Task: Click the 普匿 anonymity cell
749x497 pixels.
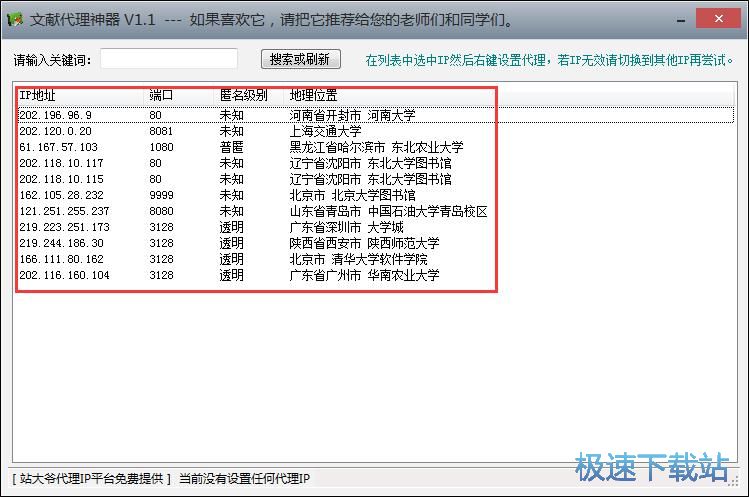Action: 232,147
